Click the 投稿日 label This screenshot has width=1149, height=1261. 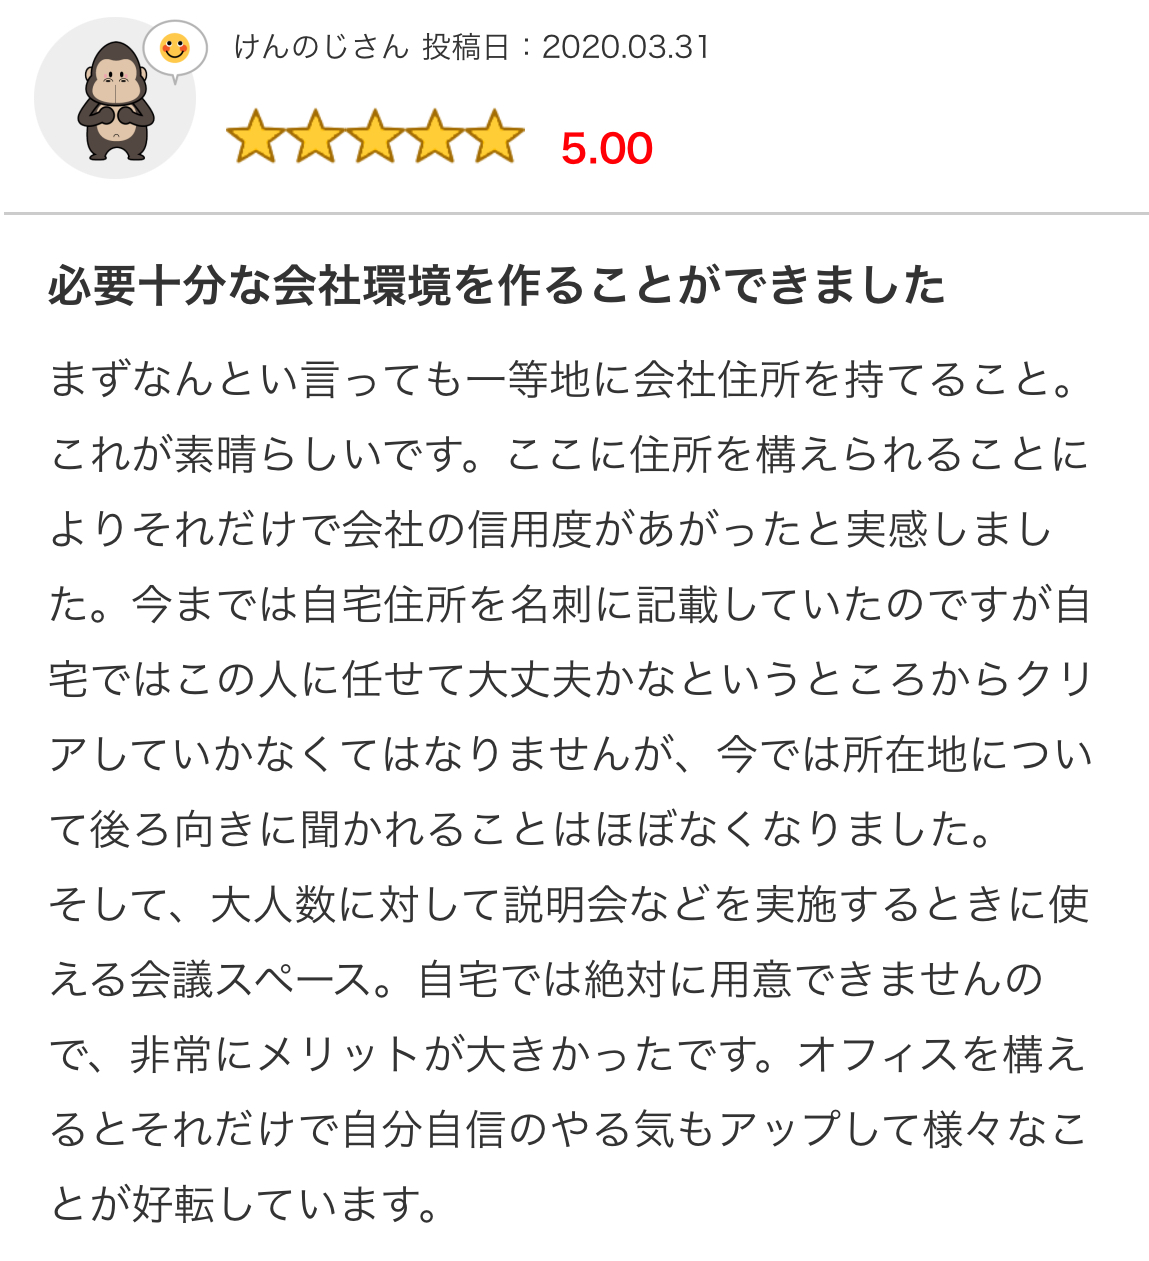[466, 47]
